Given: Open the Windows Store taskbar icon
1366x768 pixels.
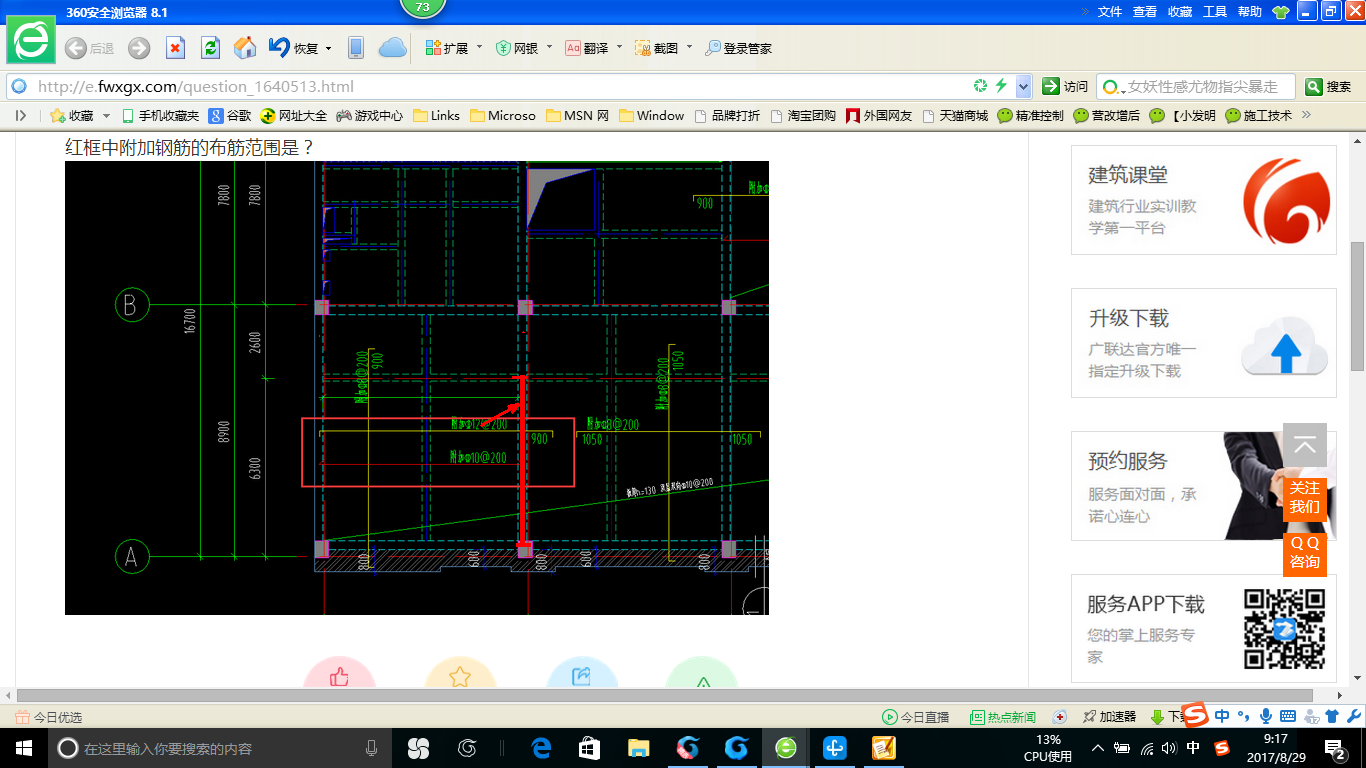Looking at the screenshot, I should pyautogui.click(x=590, y=748).
